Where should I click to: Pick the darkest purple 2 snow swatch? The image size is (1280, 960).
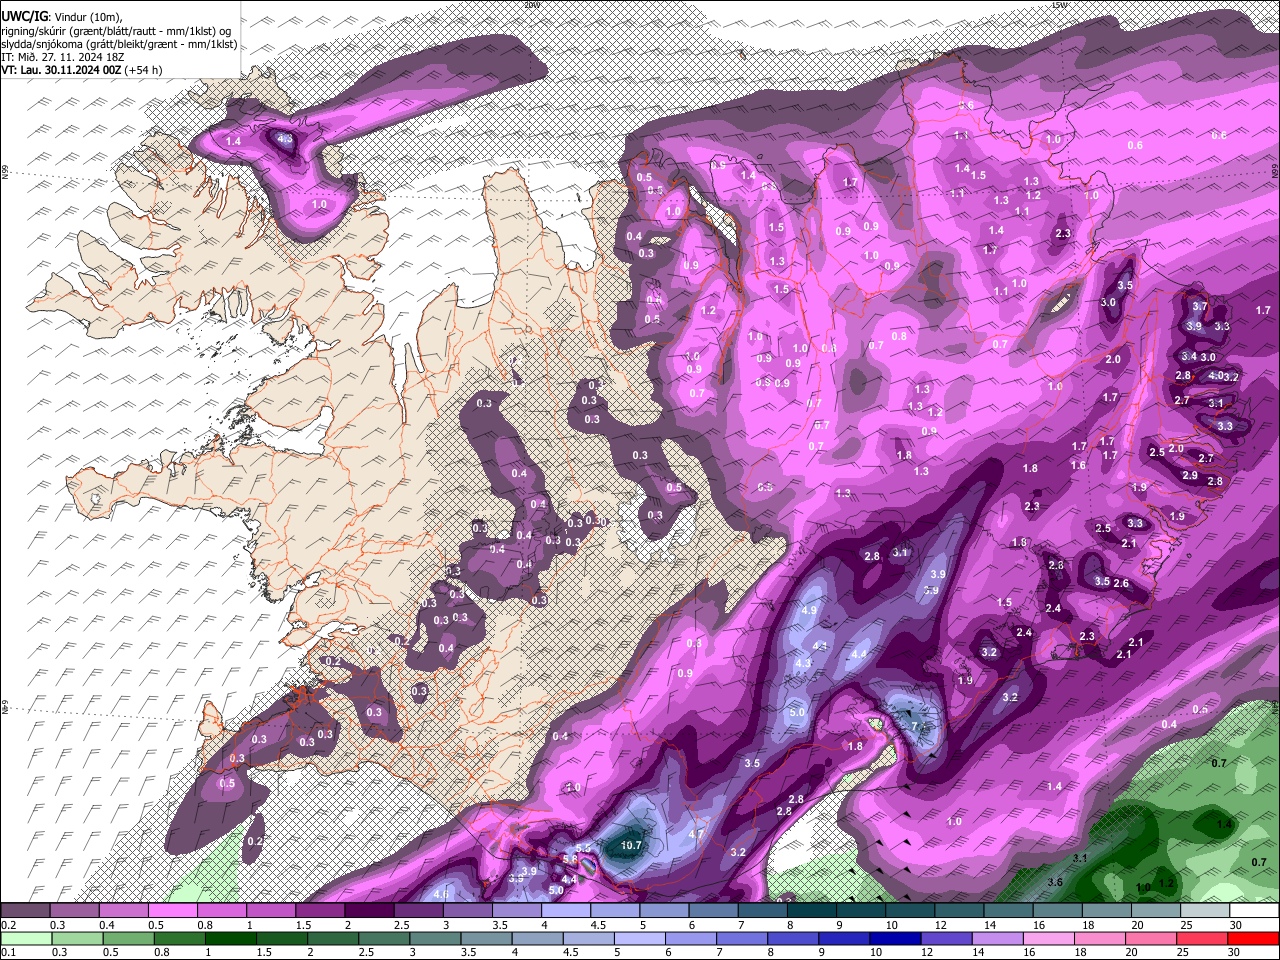coord(369,911)
